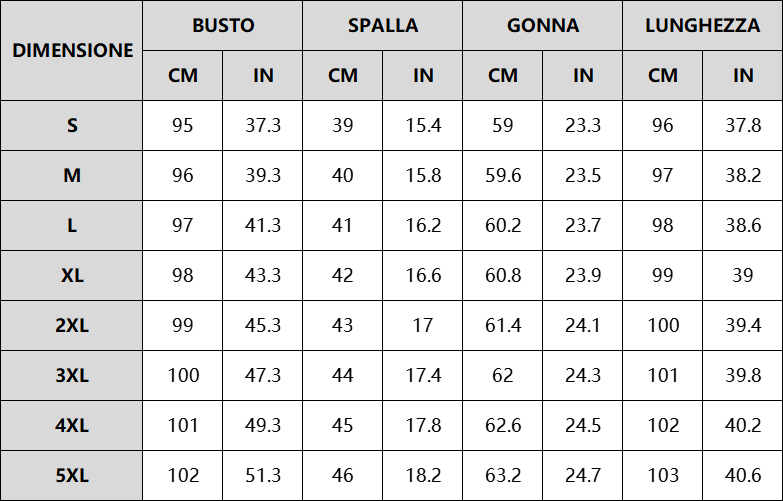
Task: Click the 2XL size row label
Action: pyautogui.click(x=72, y=325)
